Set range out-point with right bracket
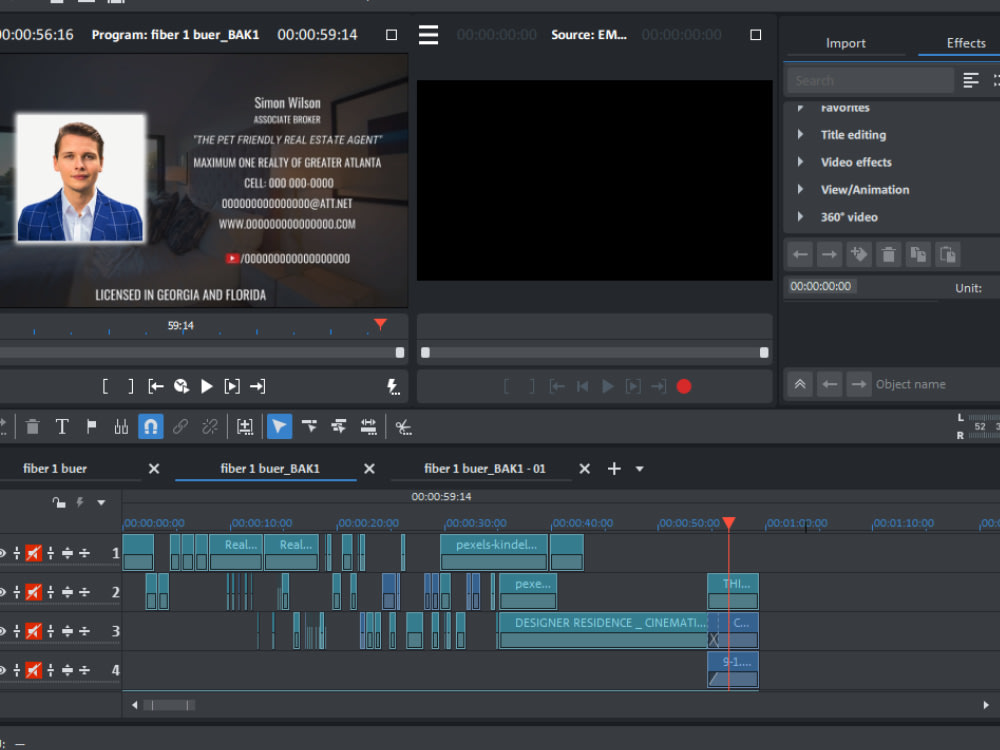Image resolution: width=1000 pixels, height=750 pixels. click(x=131, y=386)
